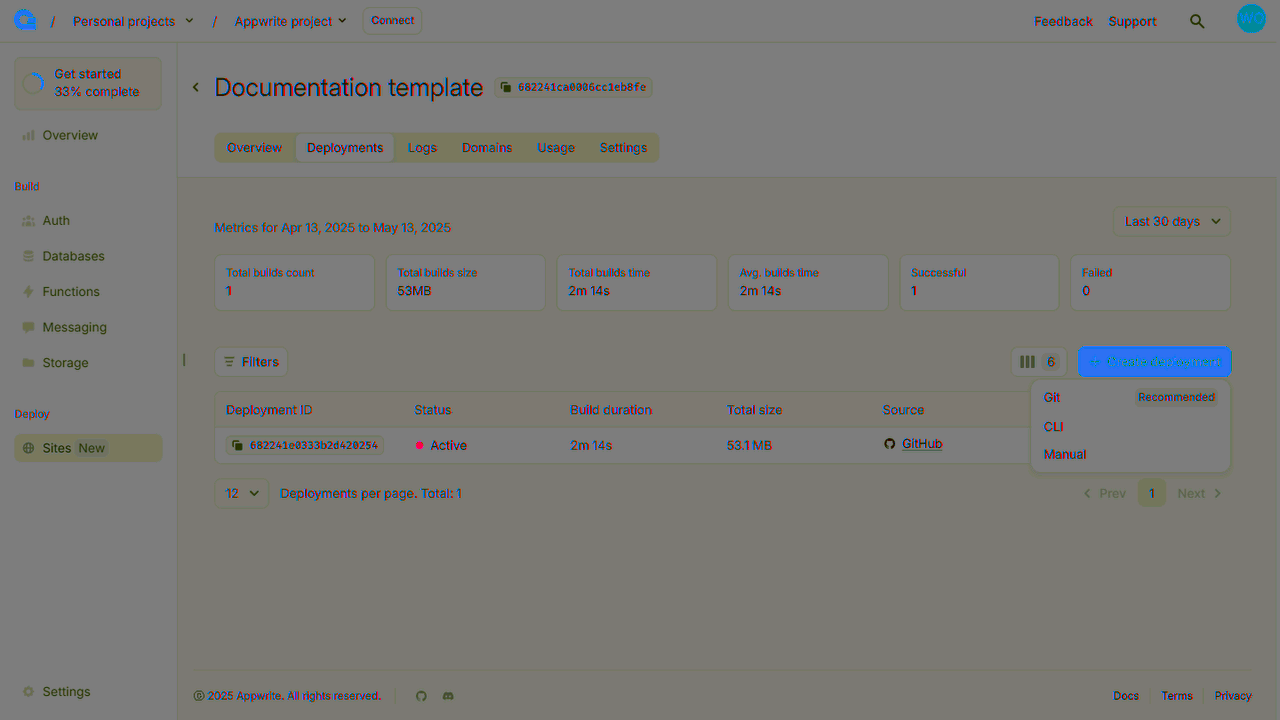Select Messaging in the sidebar
The image size is (1280, 720).
74,327
